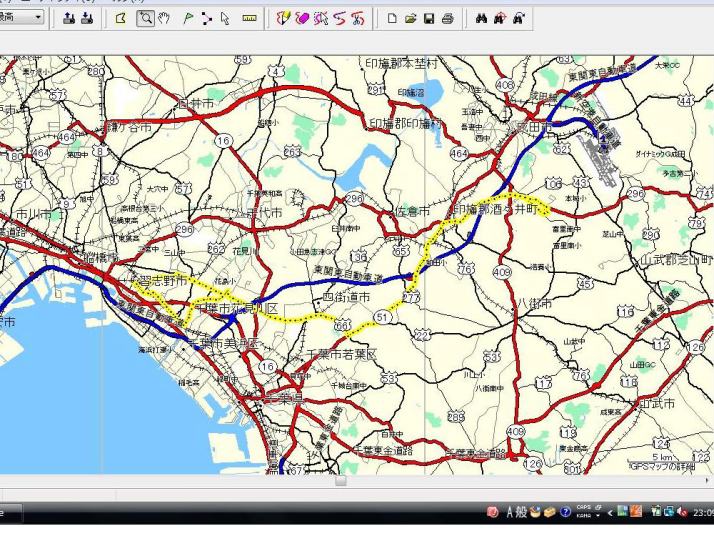Select the Distance ruler tool
Screen dimensions: 714x536
point(249,18)
